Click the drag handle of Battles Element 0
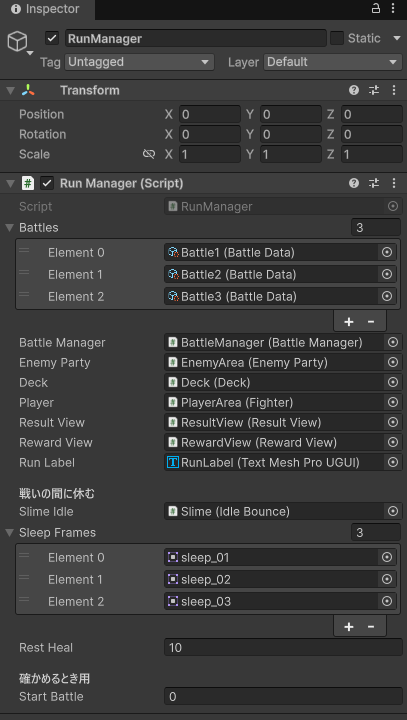Image resolution: width=407 pixels, height=720 pixels. point(24,251)
